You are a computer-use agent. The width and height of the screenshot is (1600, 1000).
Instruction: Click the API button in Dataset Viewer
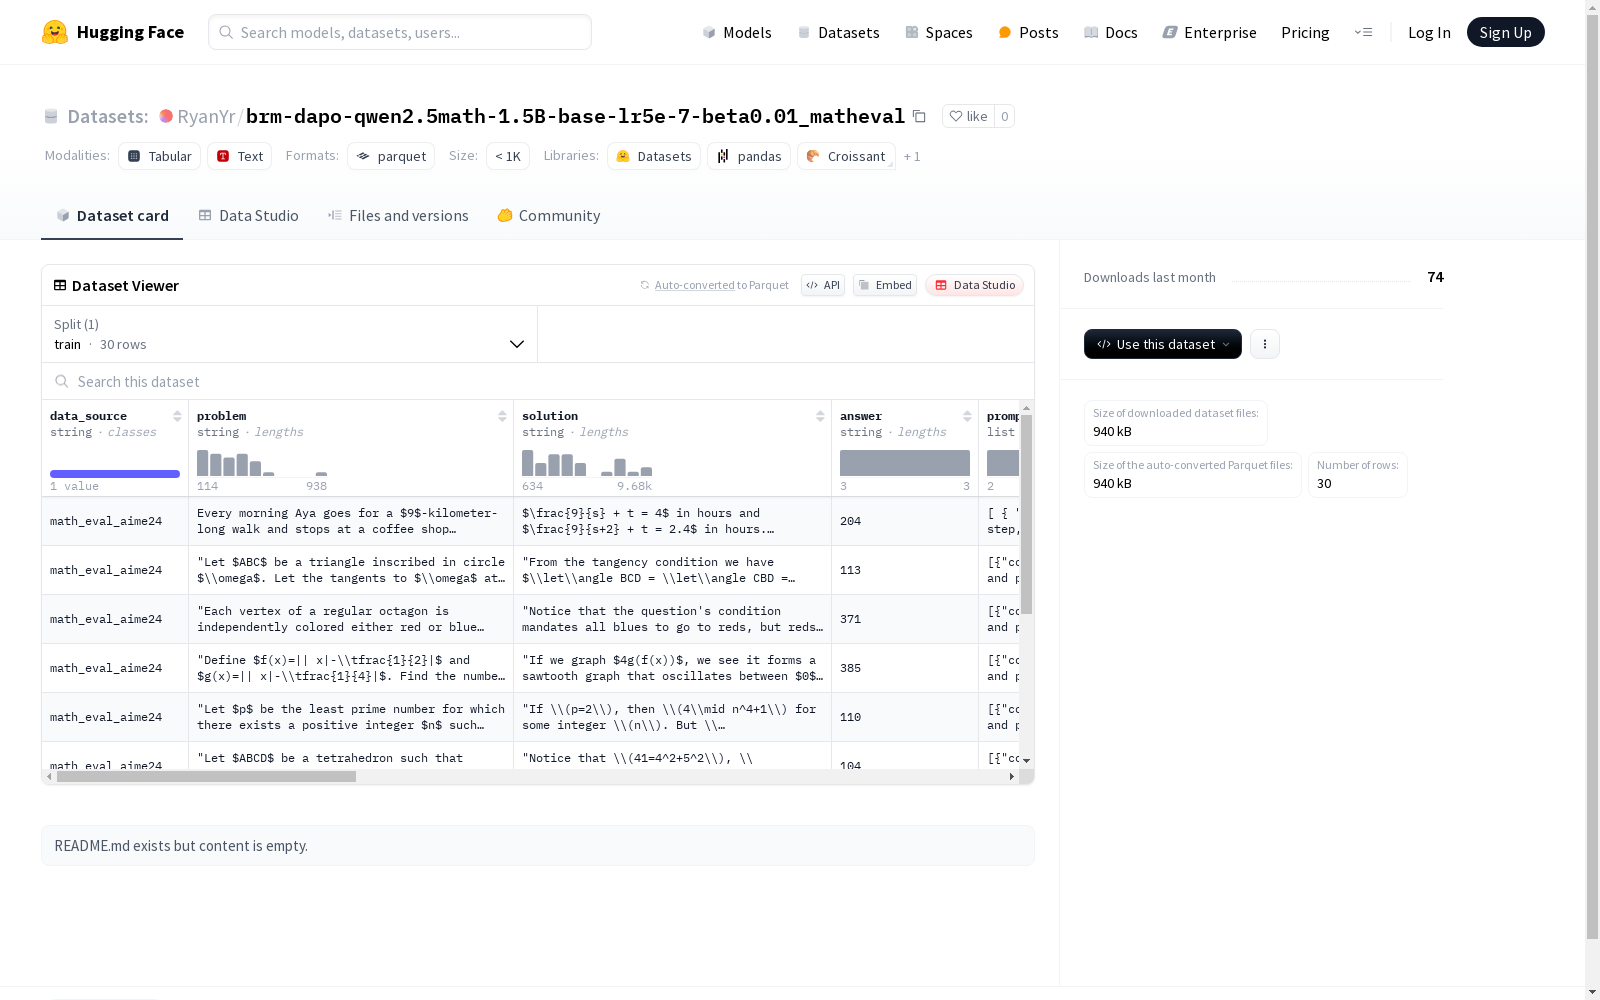823,285
